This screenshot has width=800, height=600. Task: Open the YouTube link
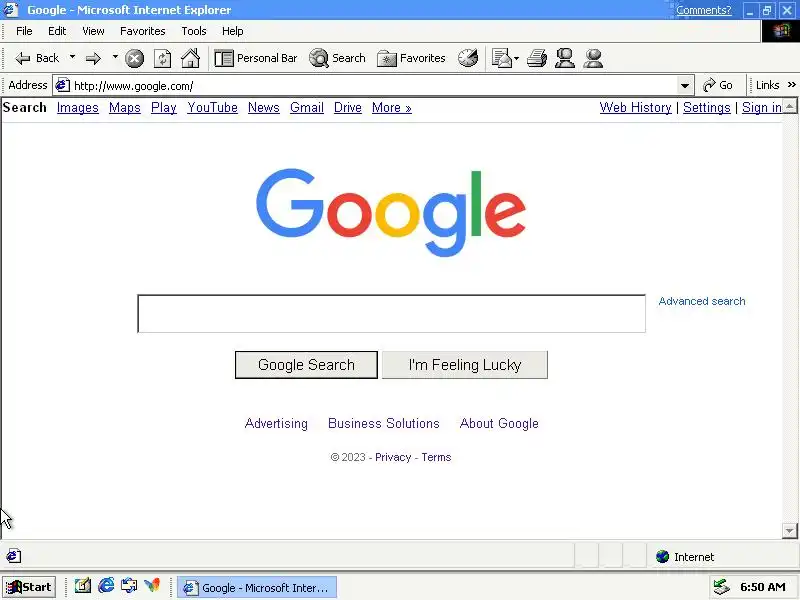(212, 108)
